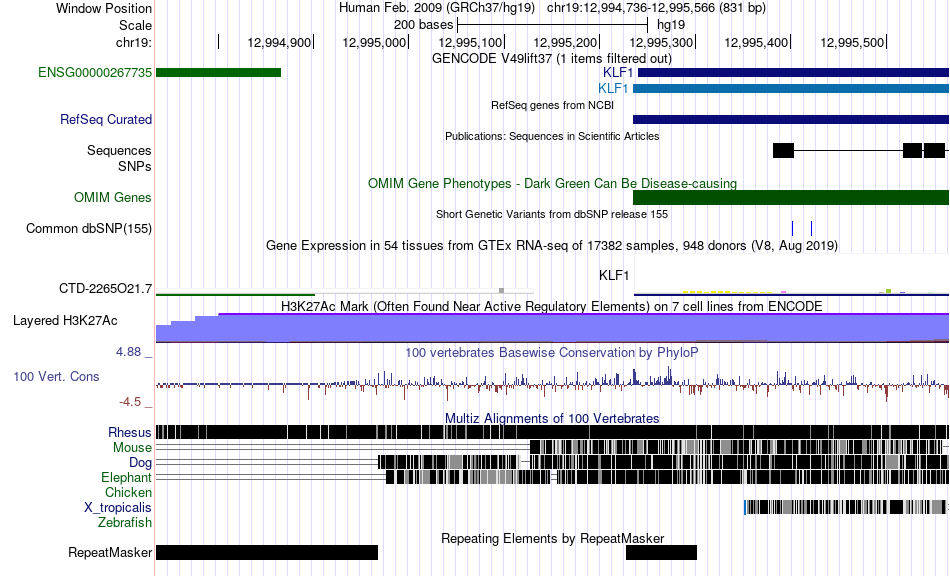Screen dimensions: 950x576
Task: Click the Dog alignment label
Action: pos(140,463)
